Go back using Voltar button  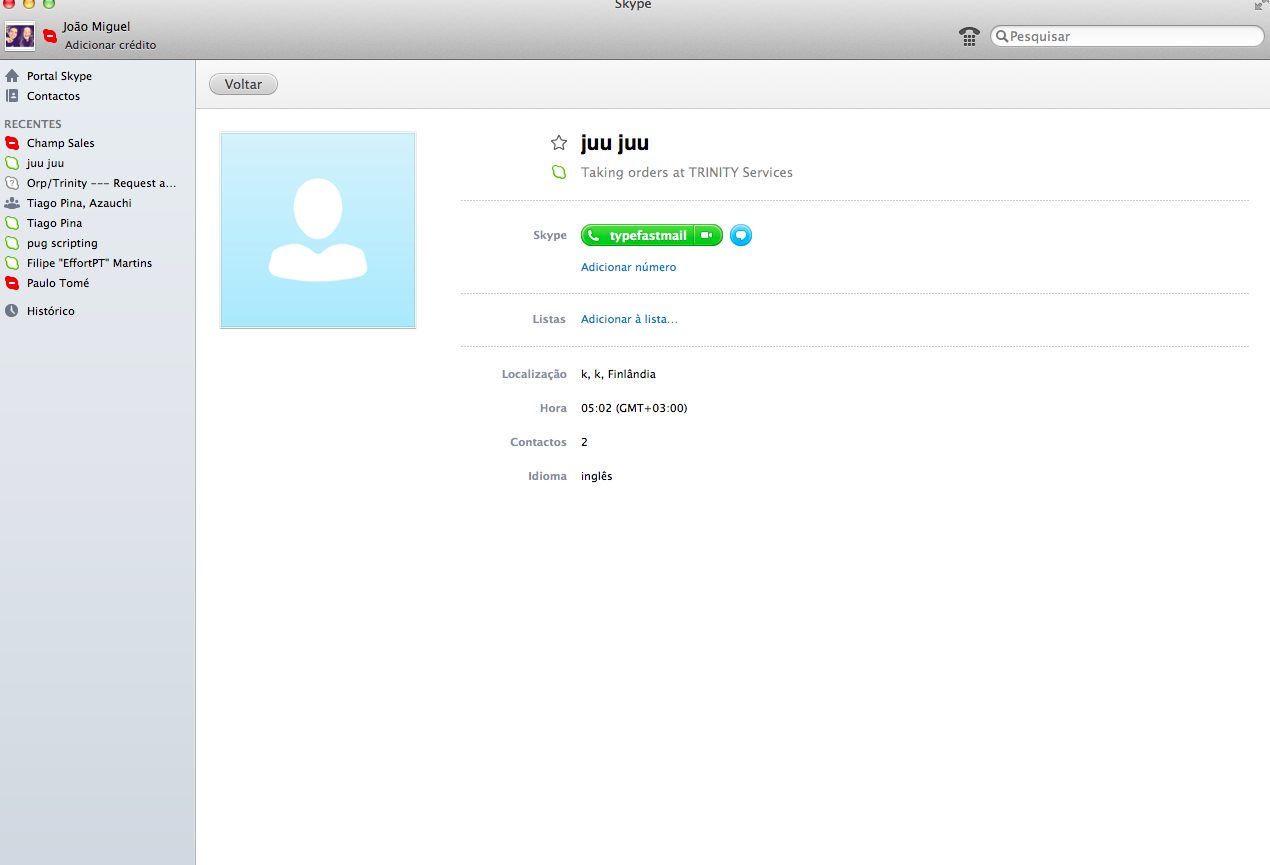click(243, 85)
